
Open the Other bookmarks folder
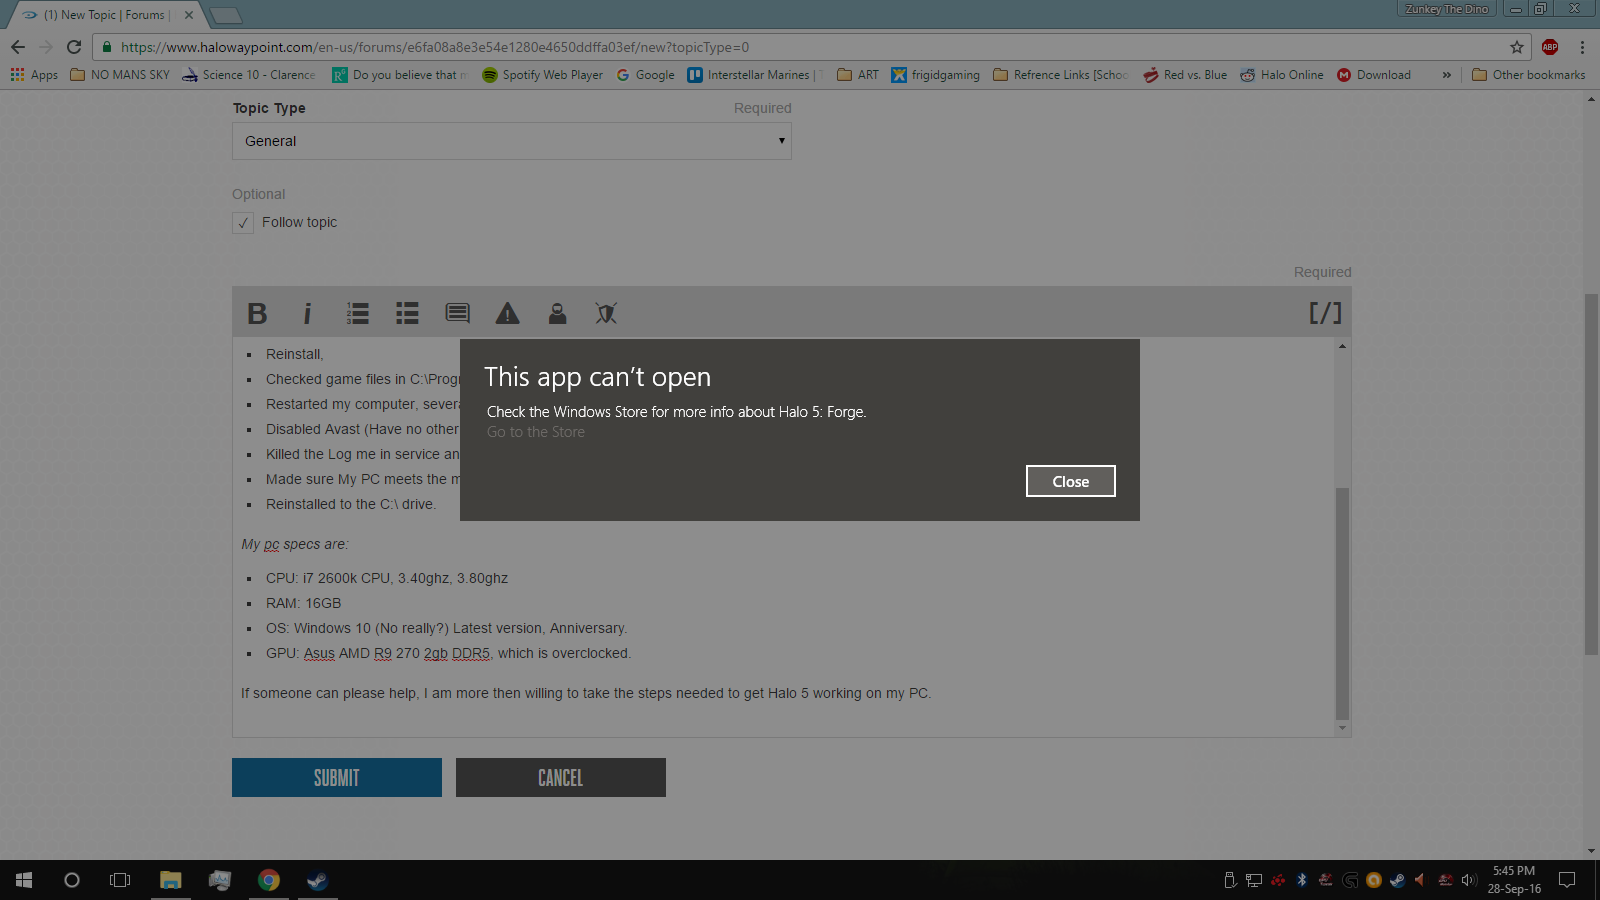[1529, 75]
